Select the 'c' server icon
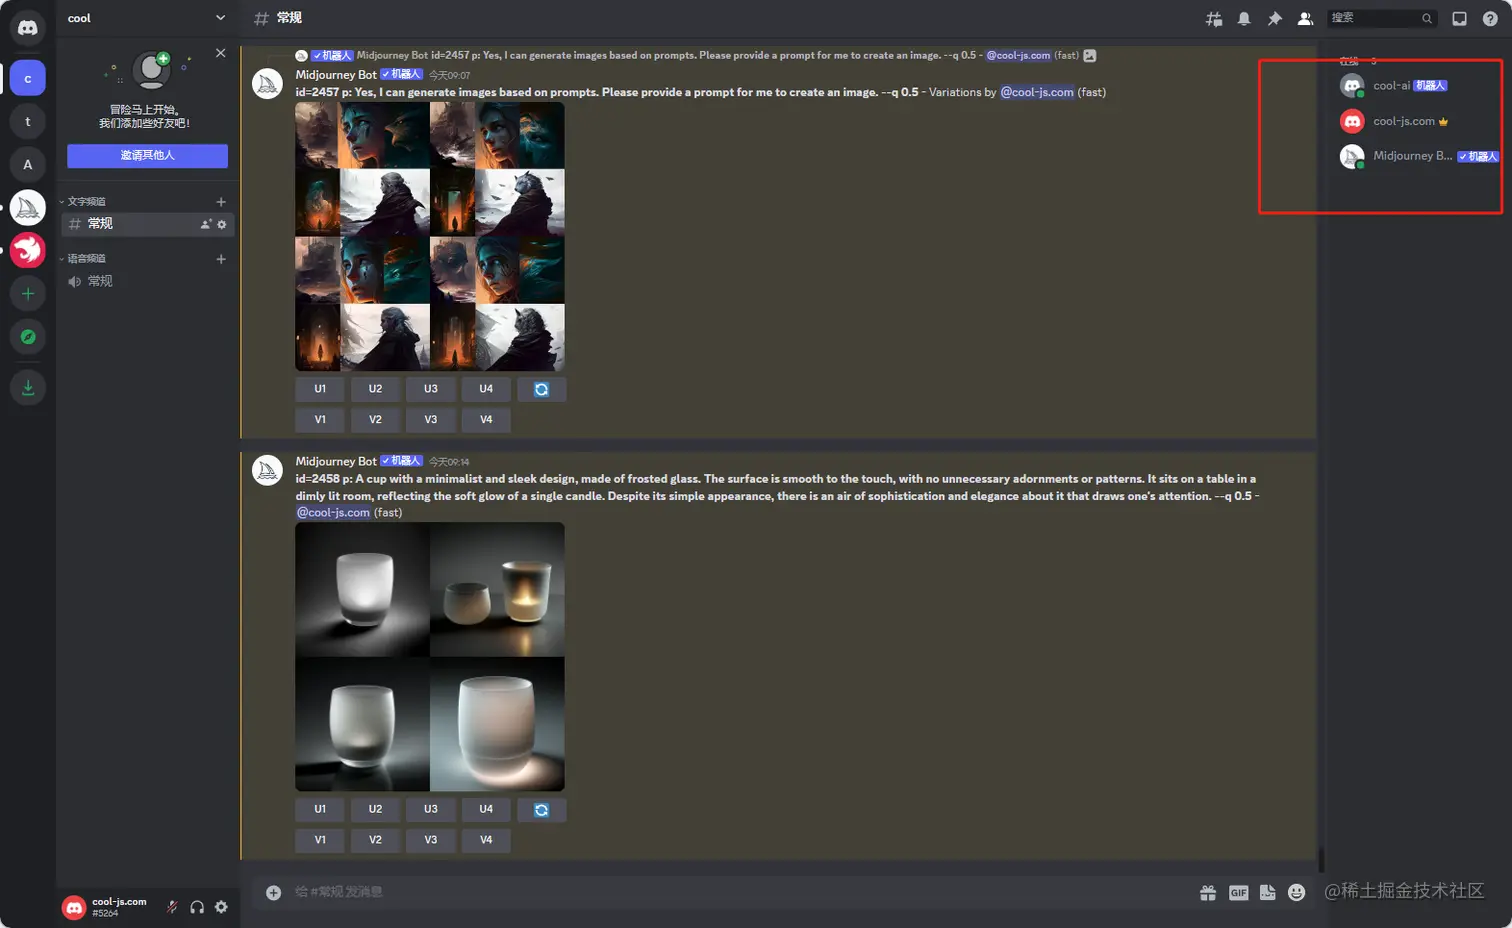The image size is (1512, 928). pyautogui.click(x=28, y=78)
